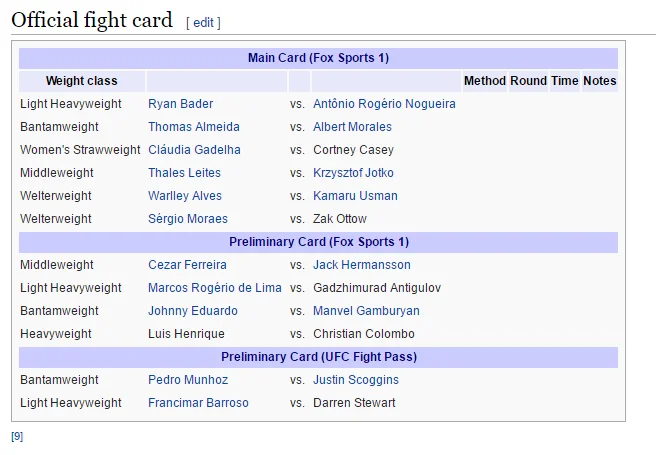This screenshot has width=656, height=455.
Task: Click the edit link beside Official fight card
Action: [203, 22]
